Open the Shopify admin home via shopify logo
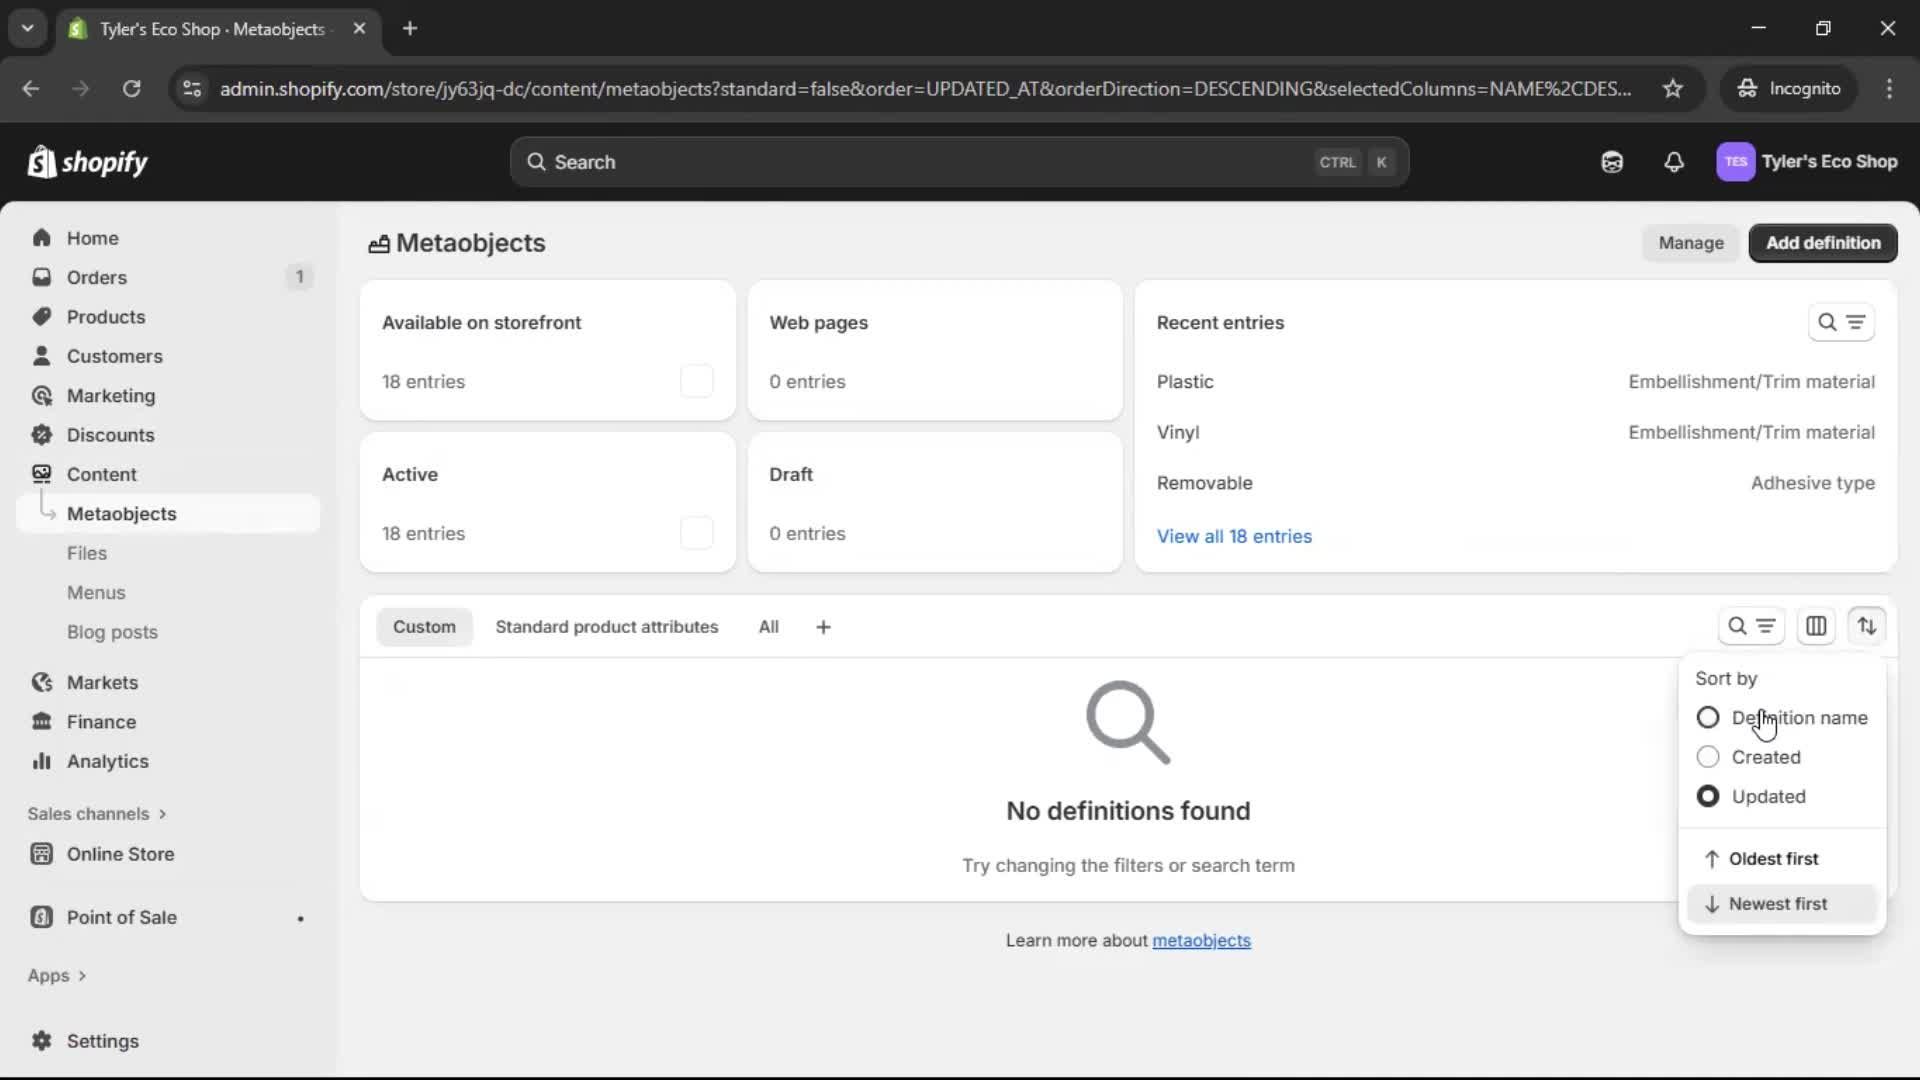Screen dimensions: 1920x1080 tap(88, 162)
